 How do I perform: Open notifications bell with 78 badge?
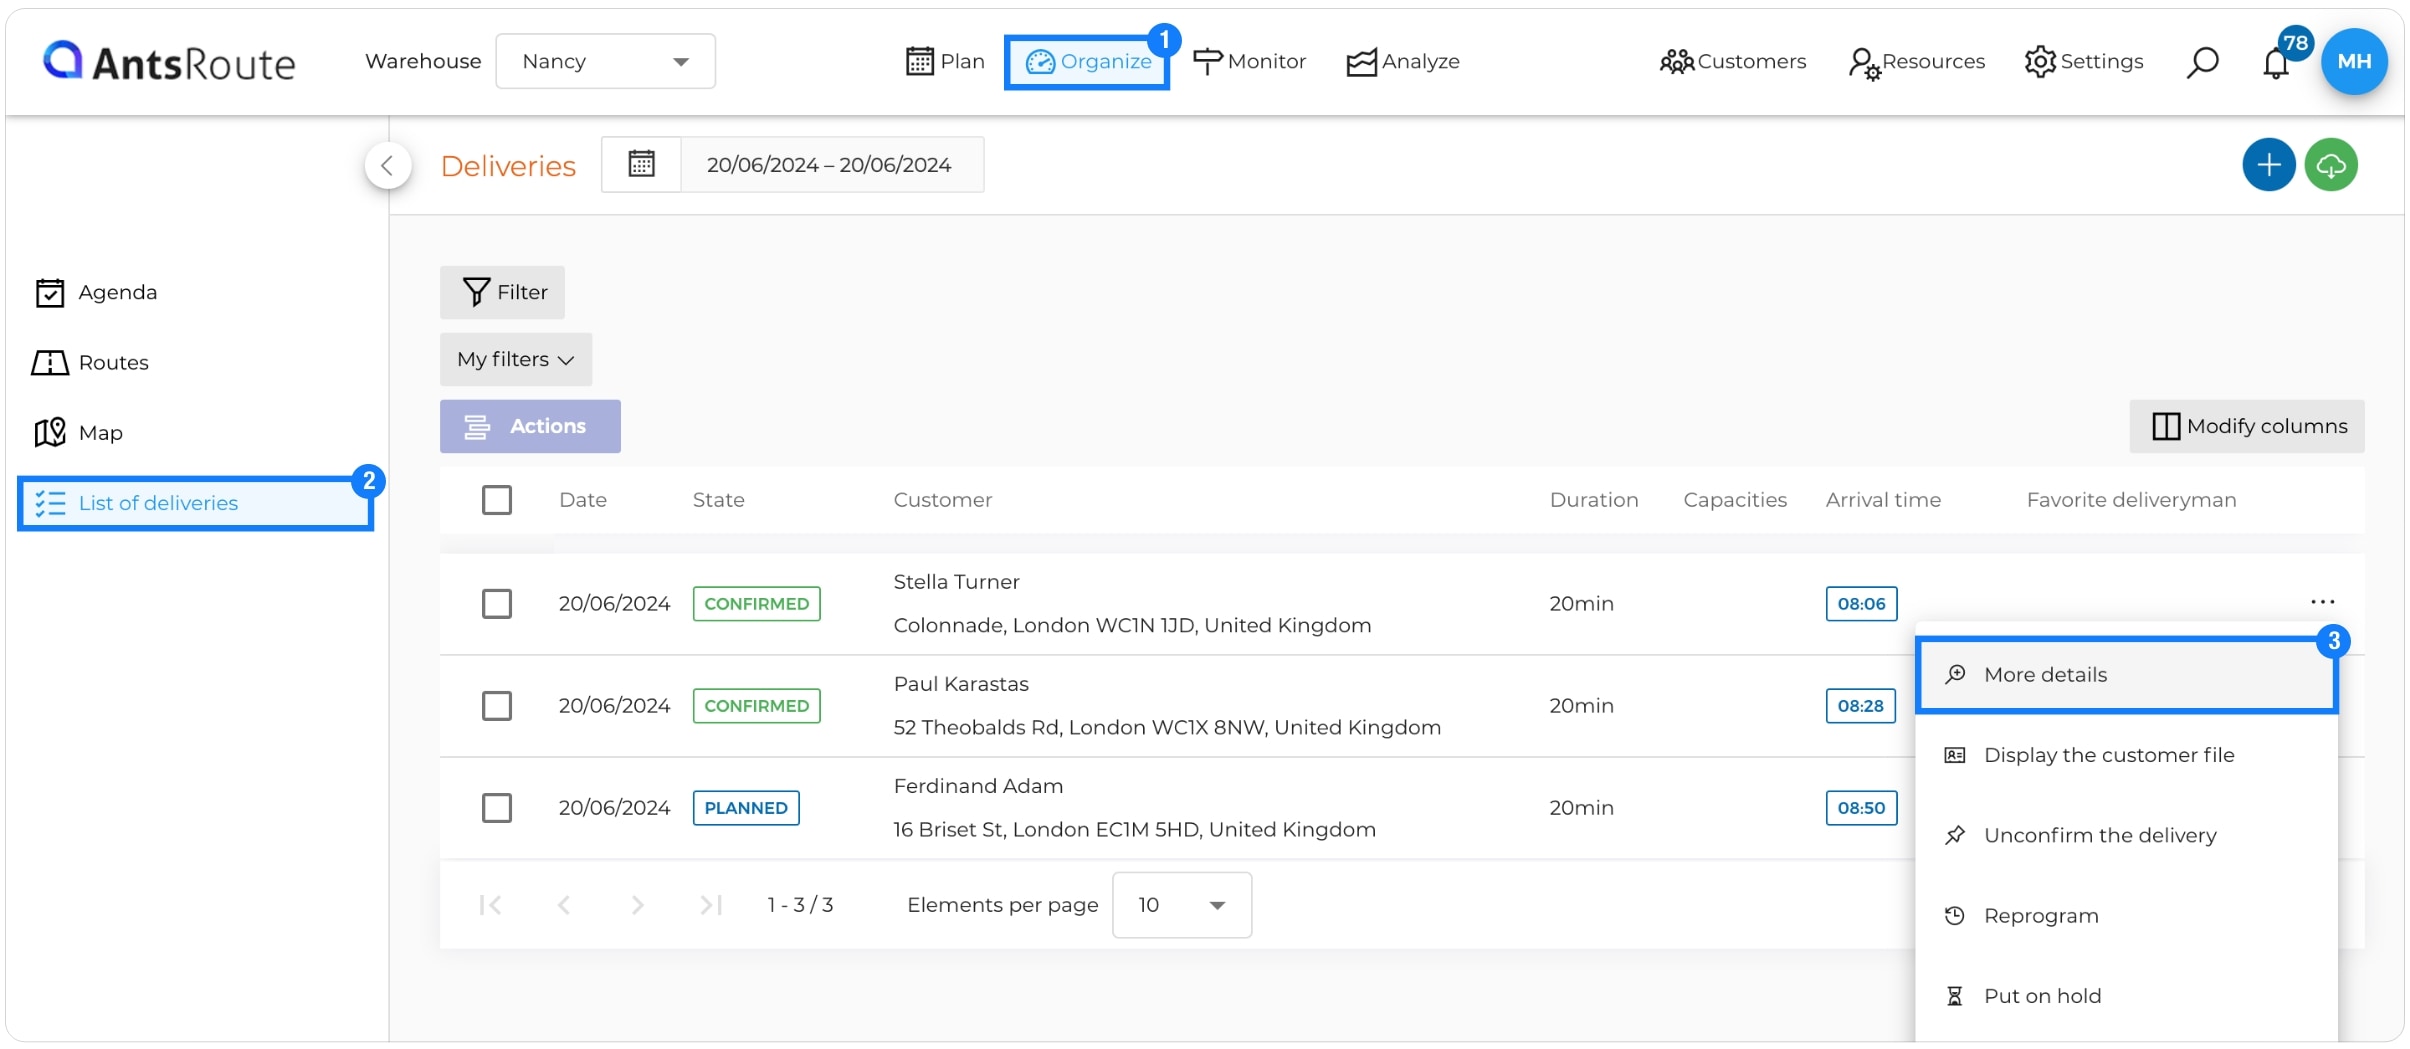point(2277,62)
